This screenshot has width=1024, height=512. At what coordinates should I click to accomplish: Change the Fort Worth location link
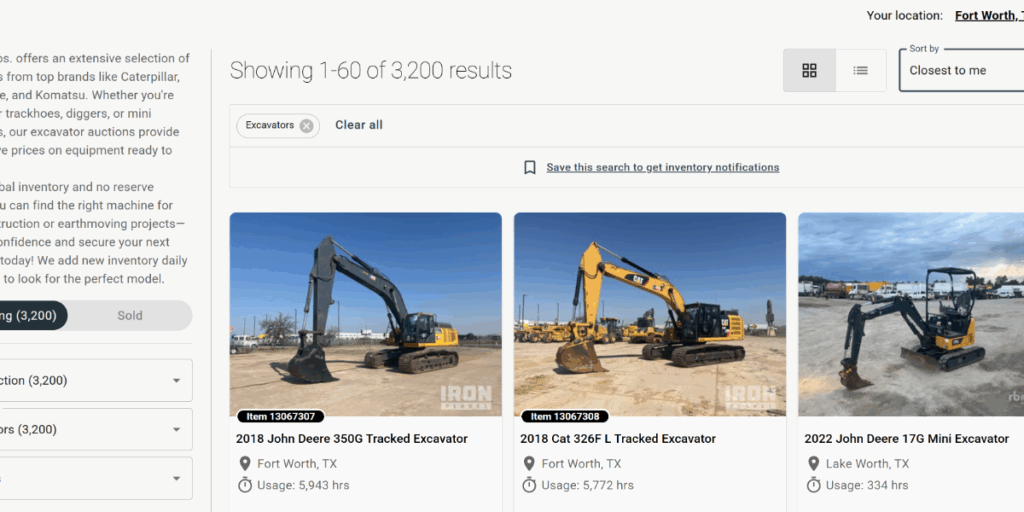tap(989, 15)
